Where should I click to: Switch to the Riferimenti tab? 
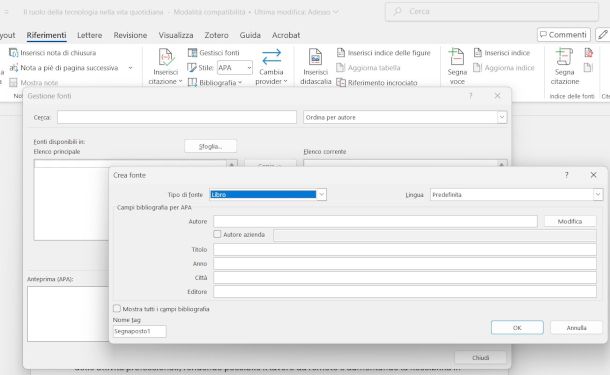point(46,35)
